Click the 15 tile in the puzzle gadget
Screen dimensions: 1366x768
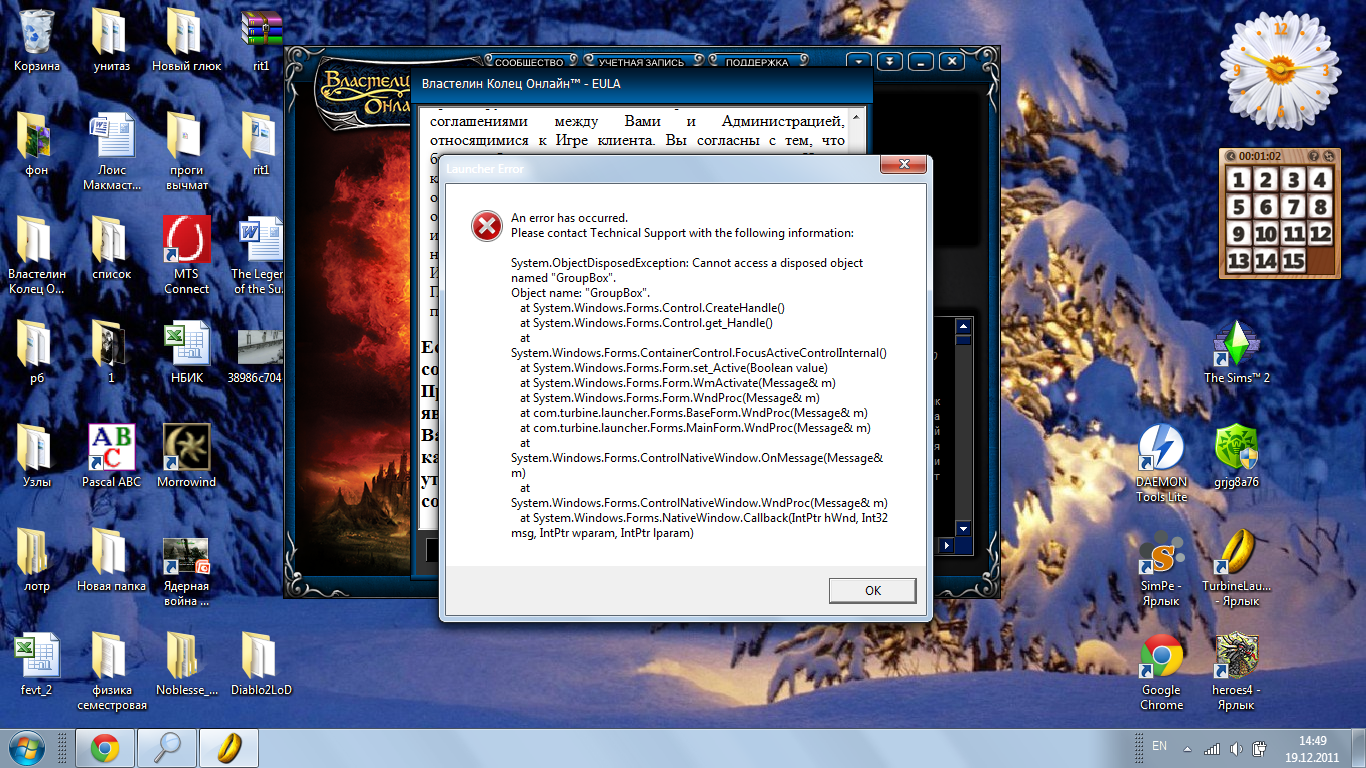click(x=1293, y=261)
